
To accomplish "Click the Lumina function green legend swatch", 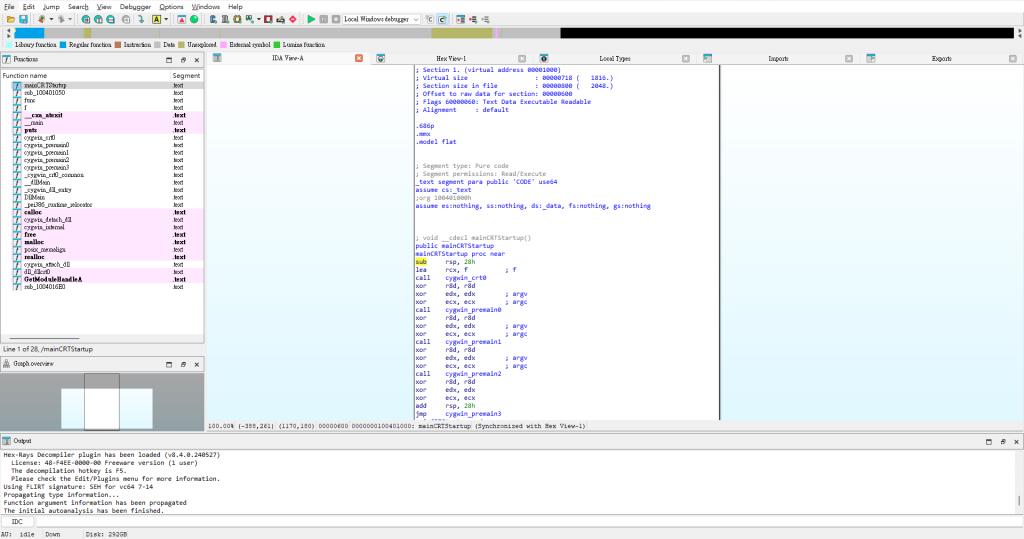I will (x=277, y=44).
